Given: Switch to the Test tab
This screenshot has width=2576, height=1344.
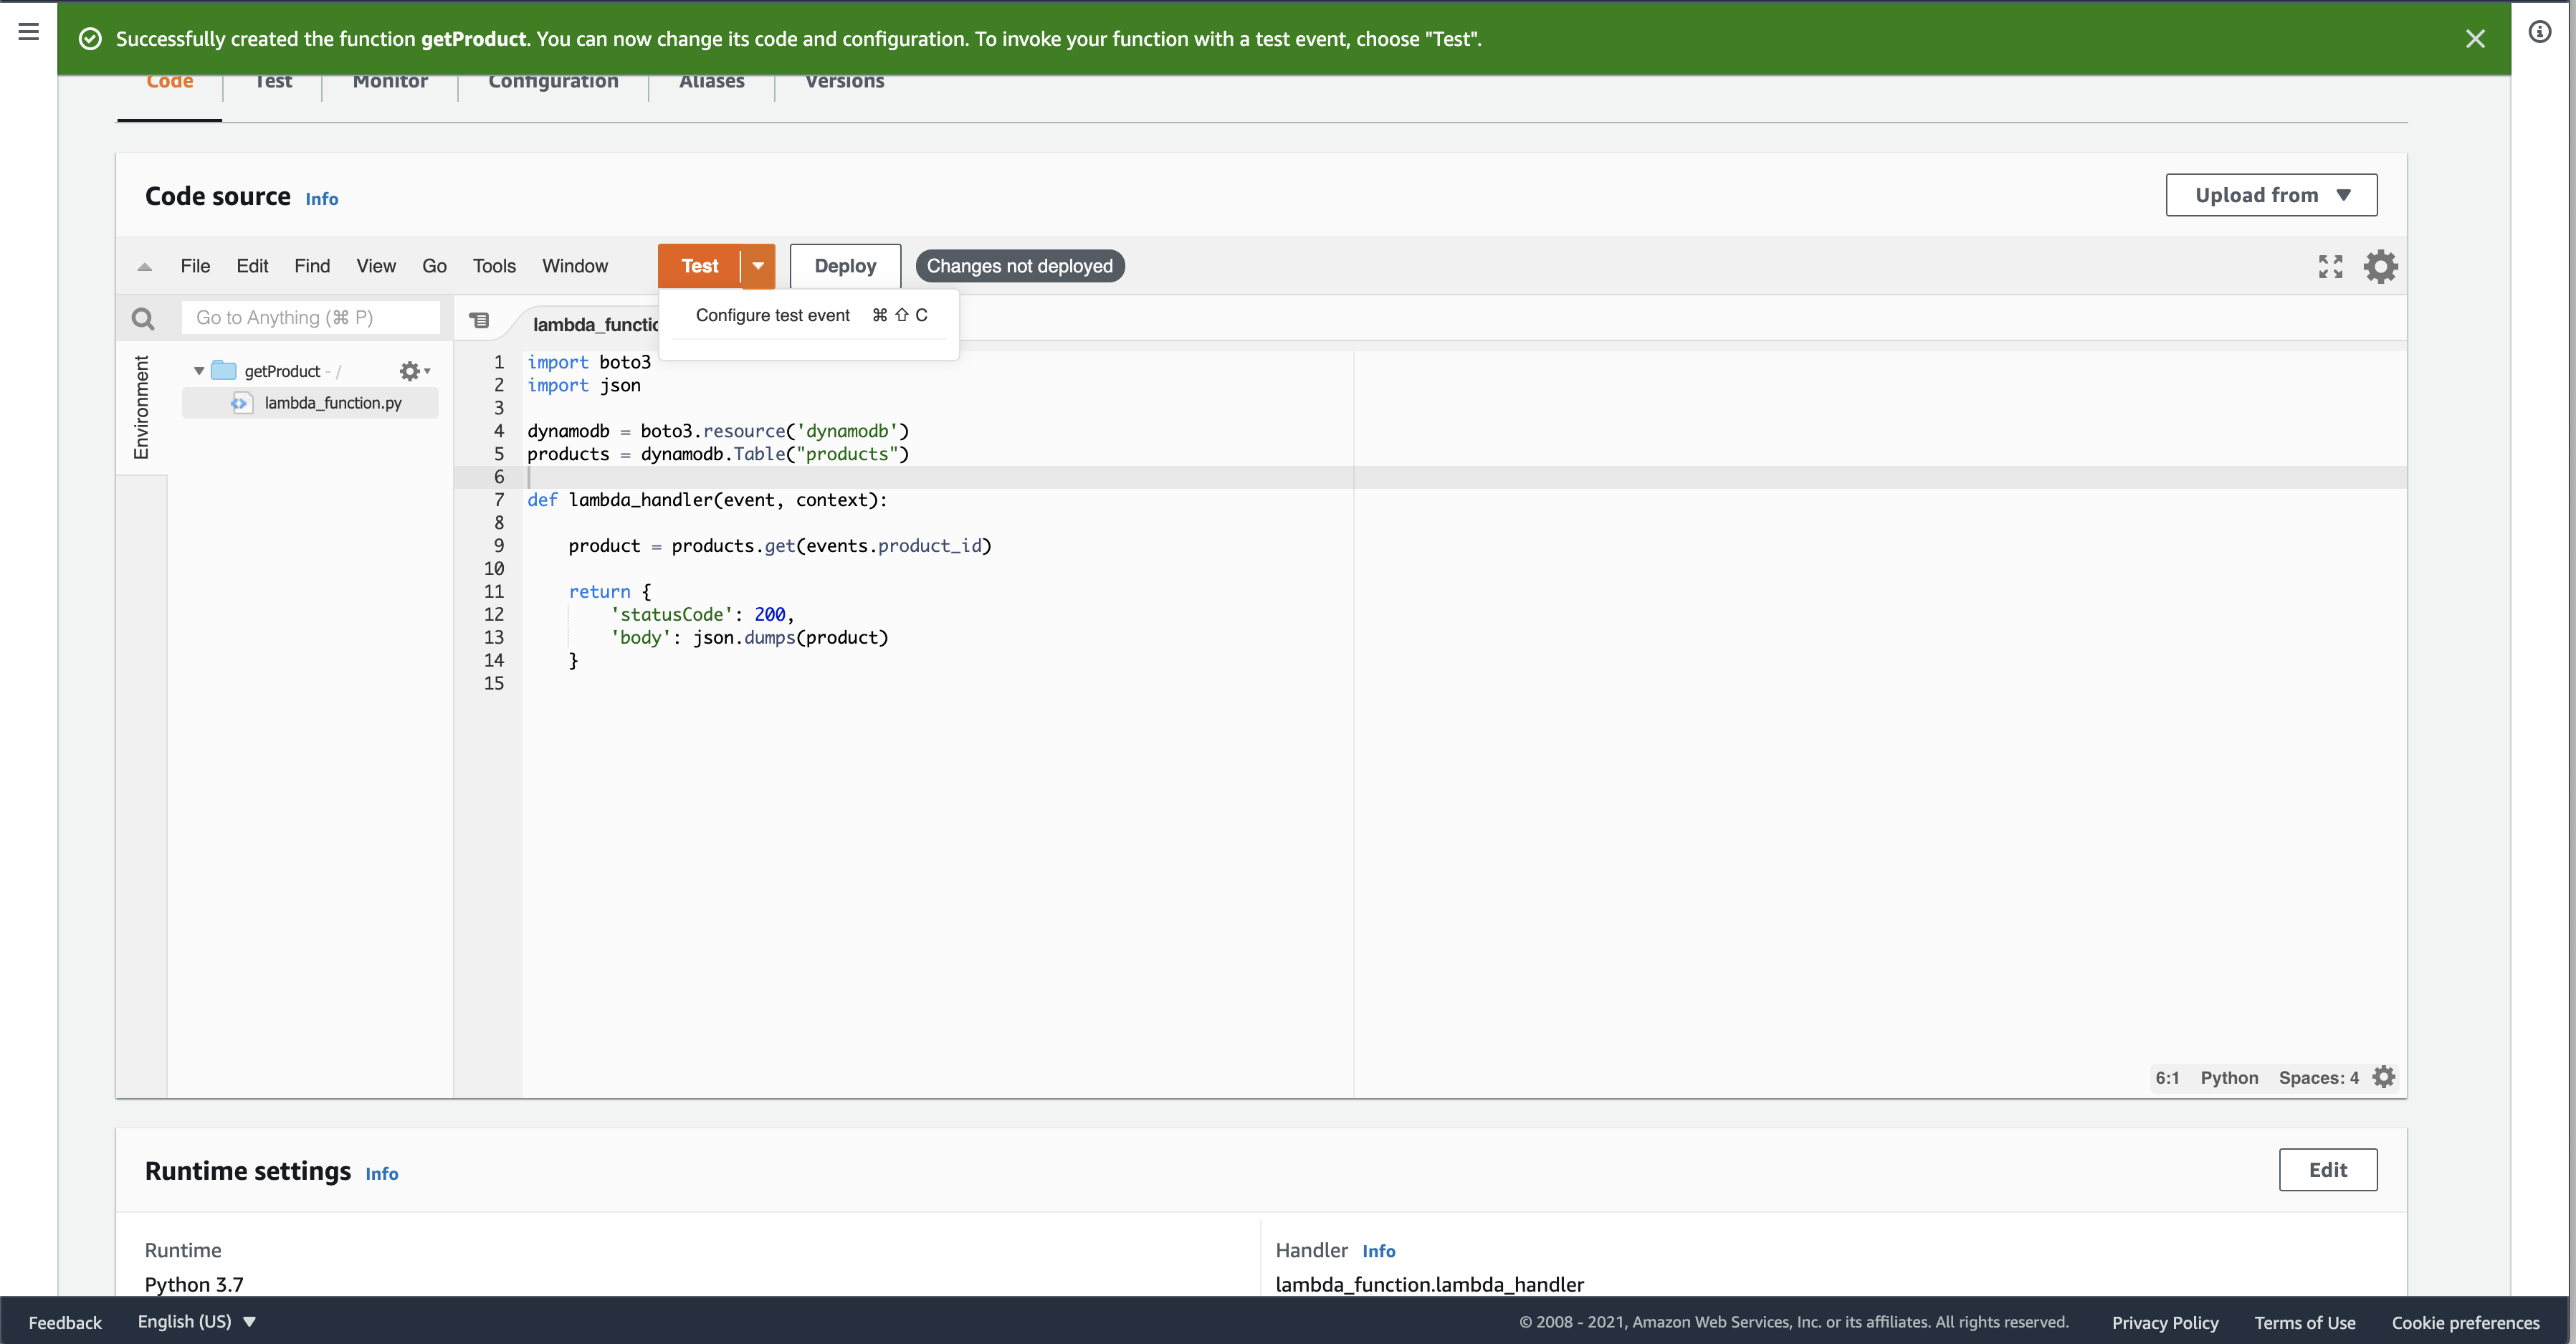Looking at the screenshot, I should (x=273, y=82).
